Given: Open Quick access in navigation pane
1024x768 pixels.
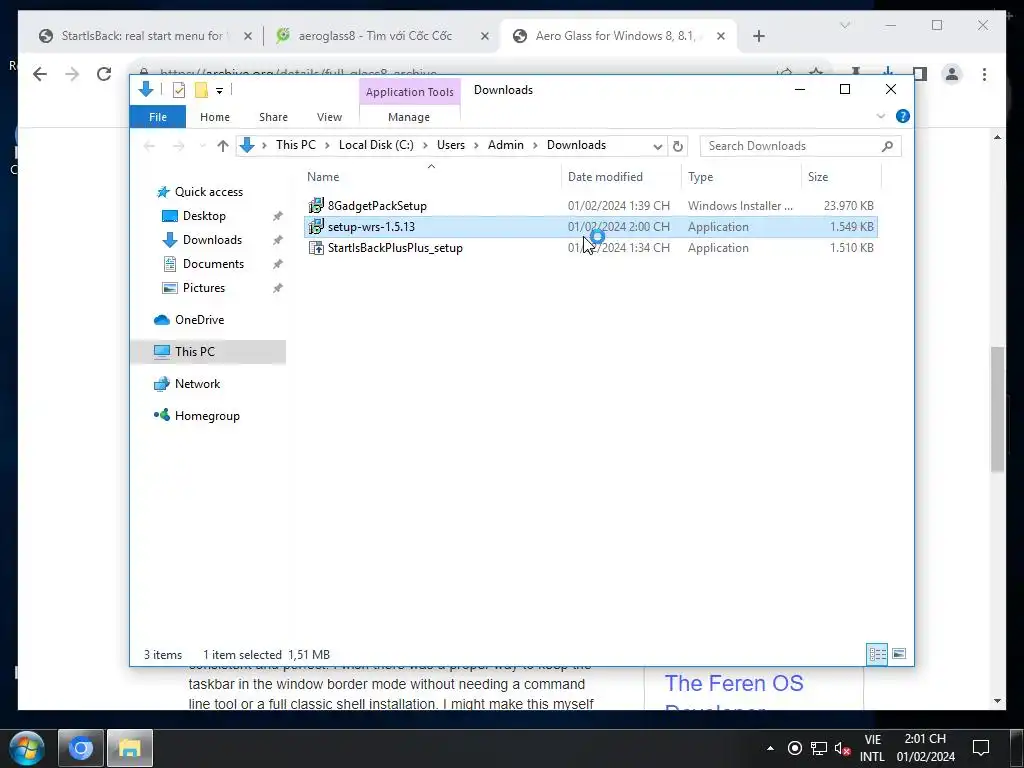Looking at the screenshot, I should (208, 192).
